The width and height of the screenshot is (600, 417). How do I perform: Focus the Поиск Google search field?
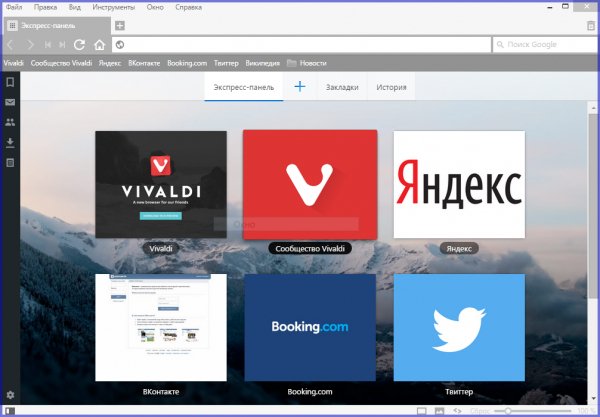[545, 45]
